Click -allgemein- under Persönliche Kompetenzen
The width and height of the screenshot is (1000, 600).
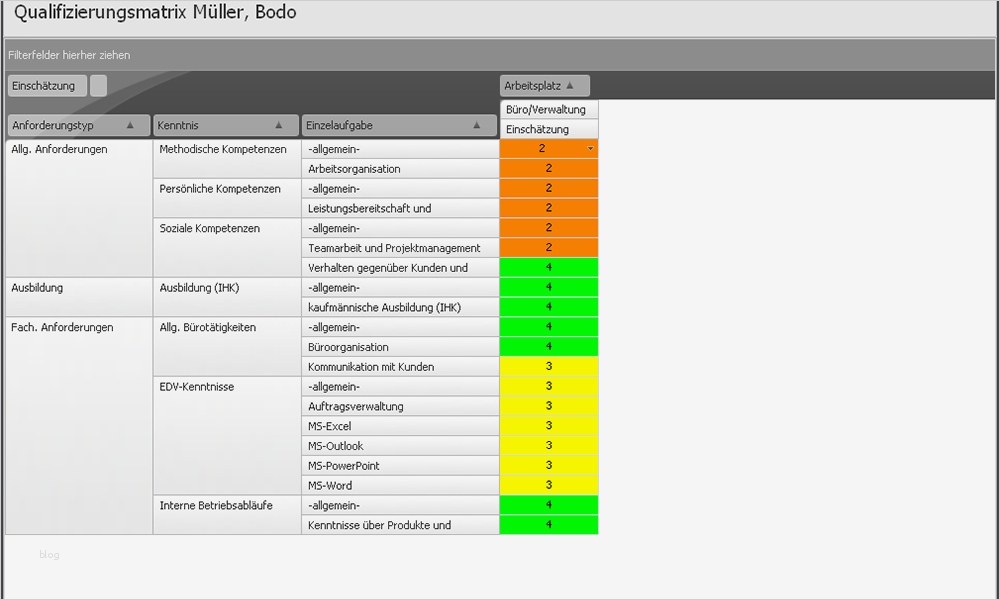(x=401, y=189)
